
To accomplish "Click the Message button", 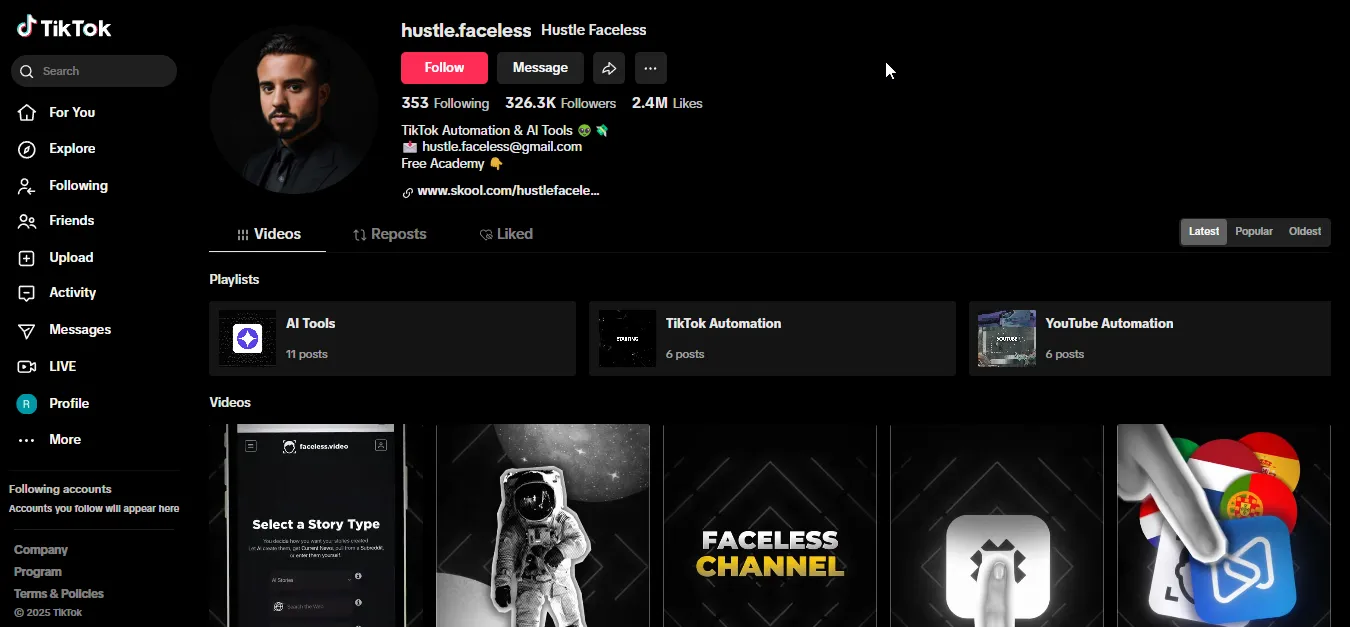I will (540, 68).
